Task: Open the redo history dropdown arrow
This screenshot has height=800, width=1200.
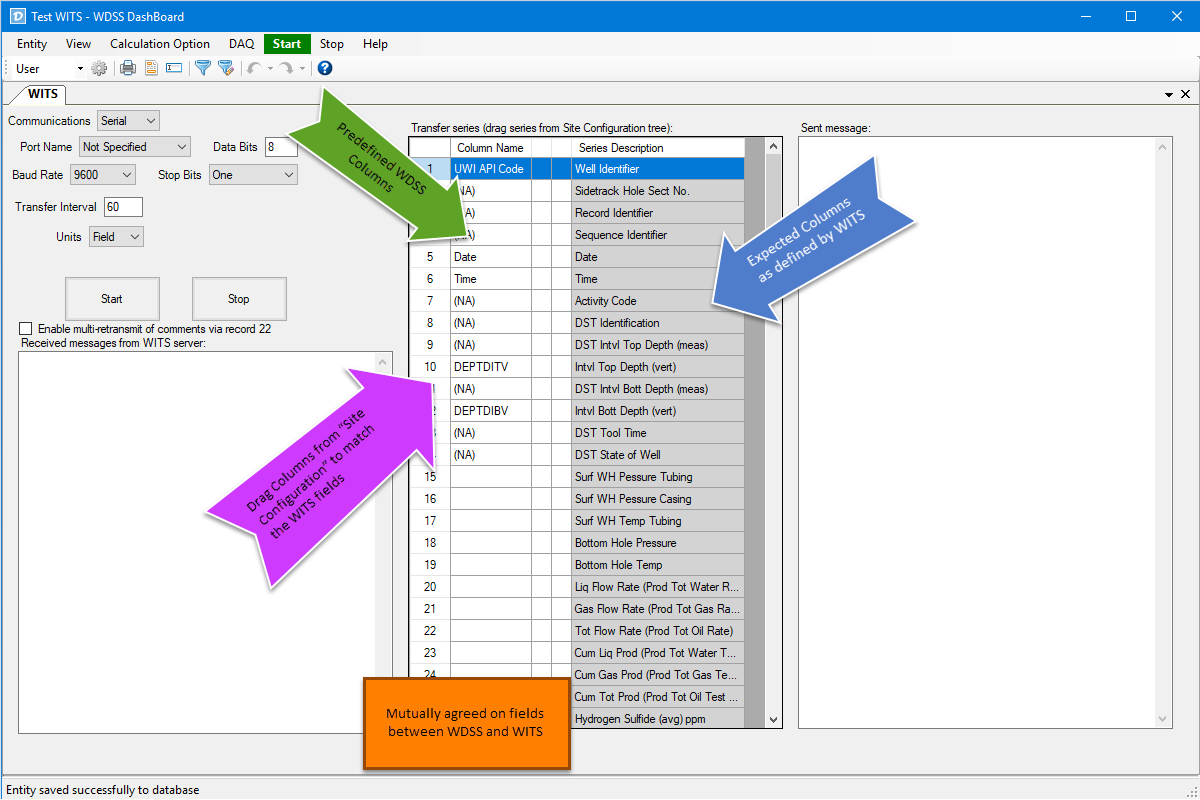Action: tap(302, 68)
